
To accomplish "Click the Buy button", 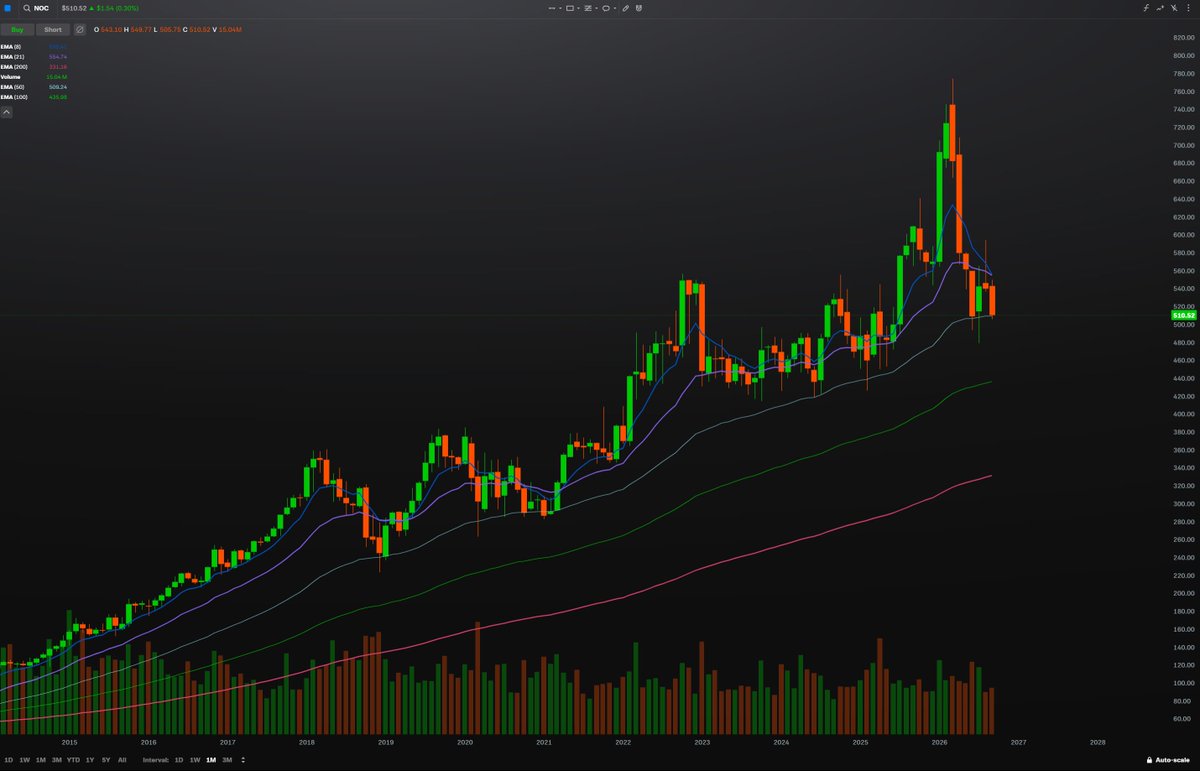I will [x=17, y=29].
